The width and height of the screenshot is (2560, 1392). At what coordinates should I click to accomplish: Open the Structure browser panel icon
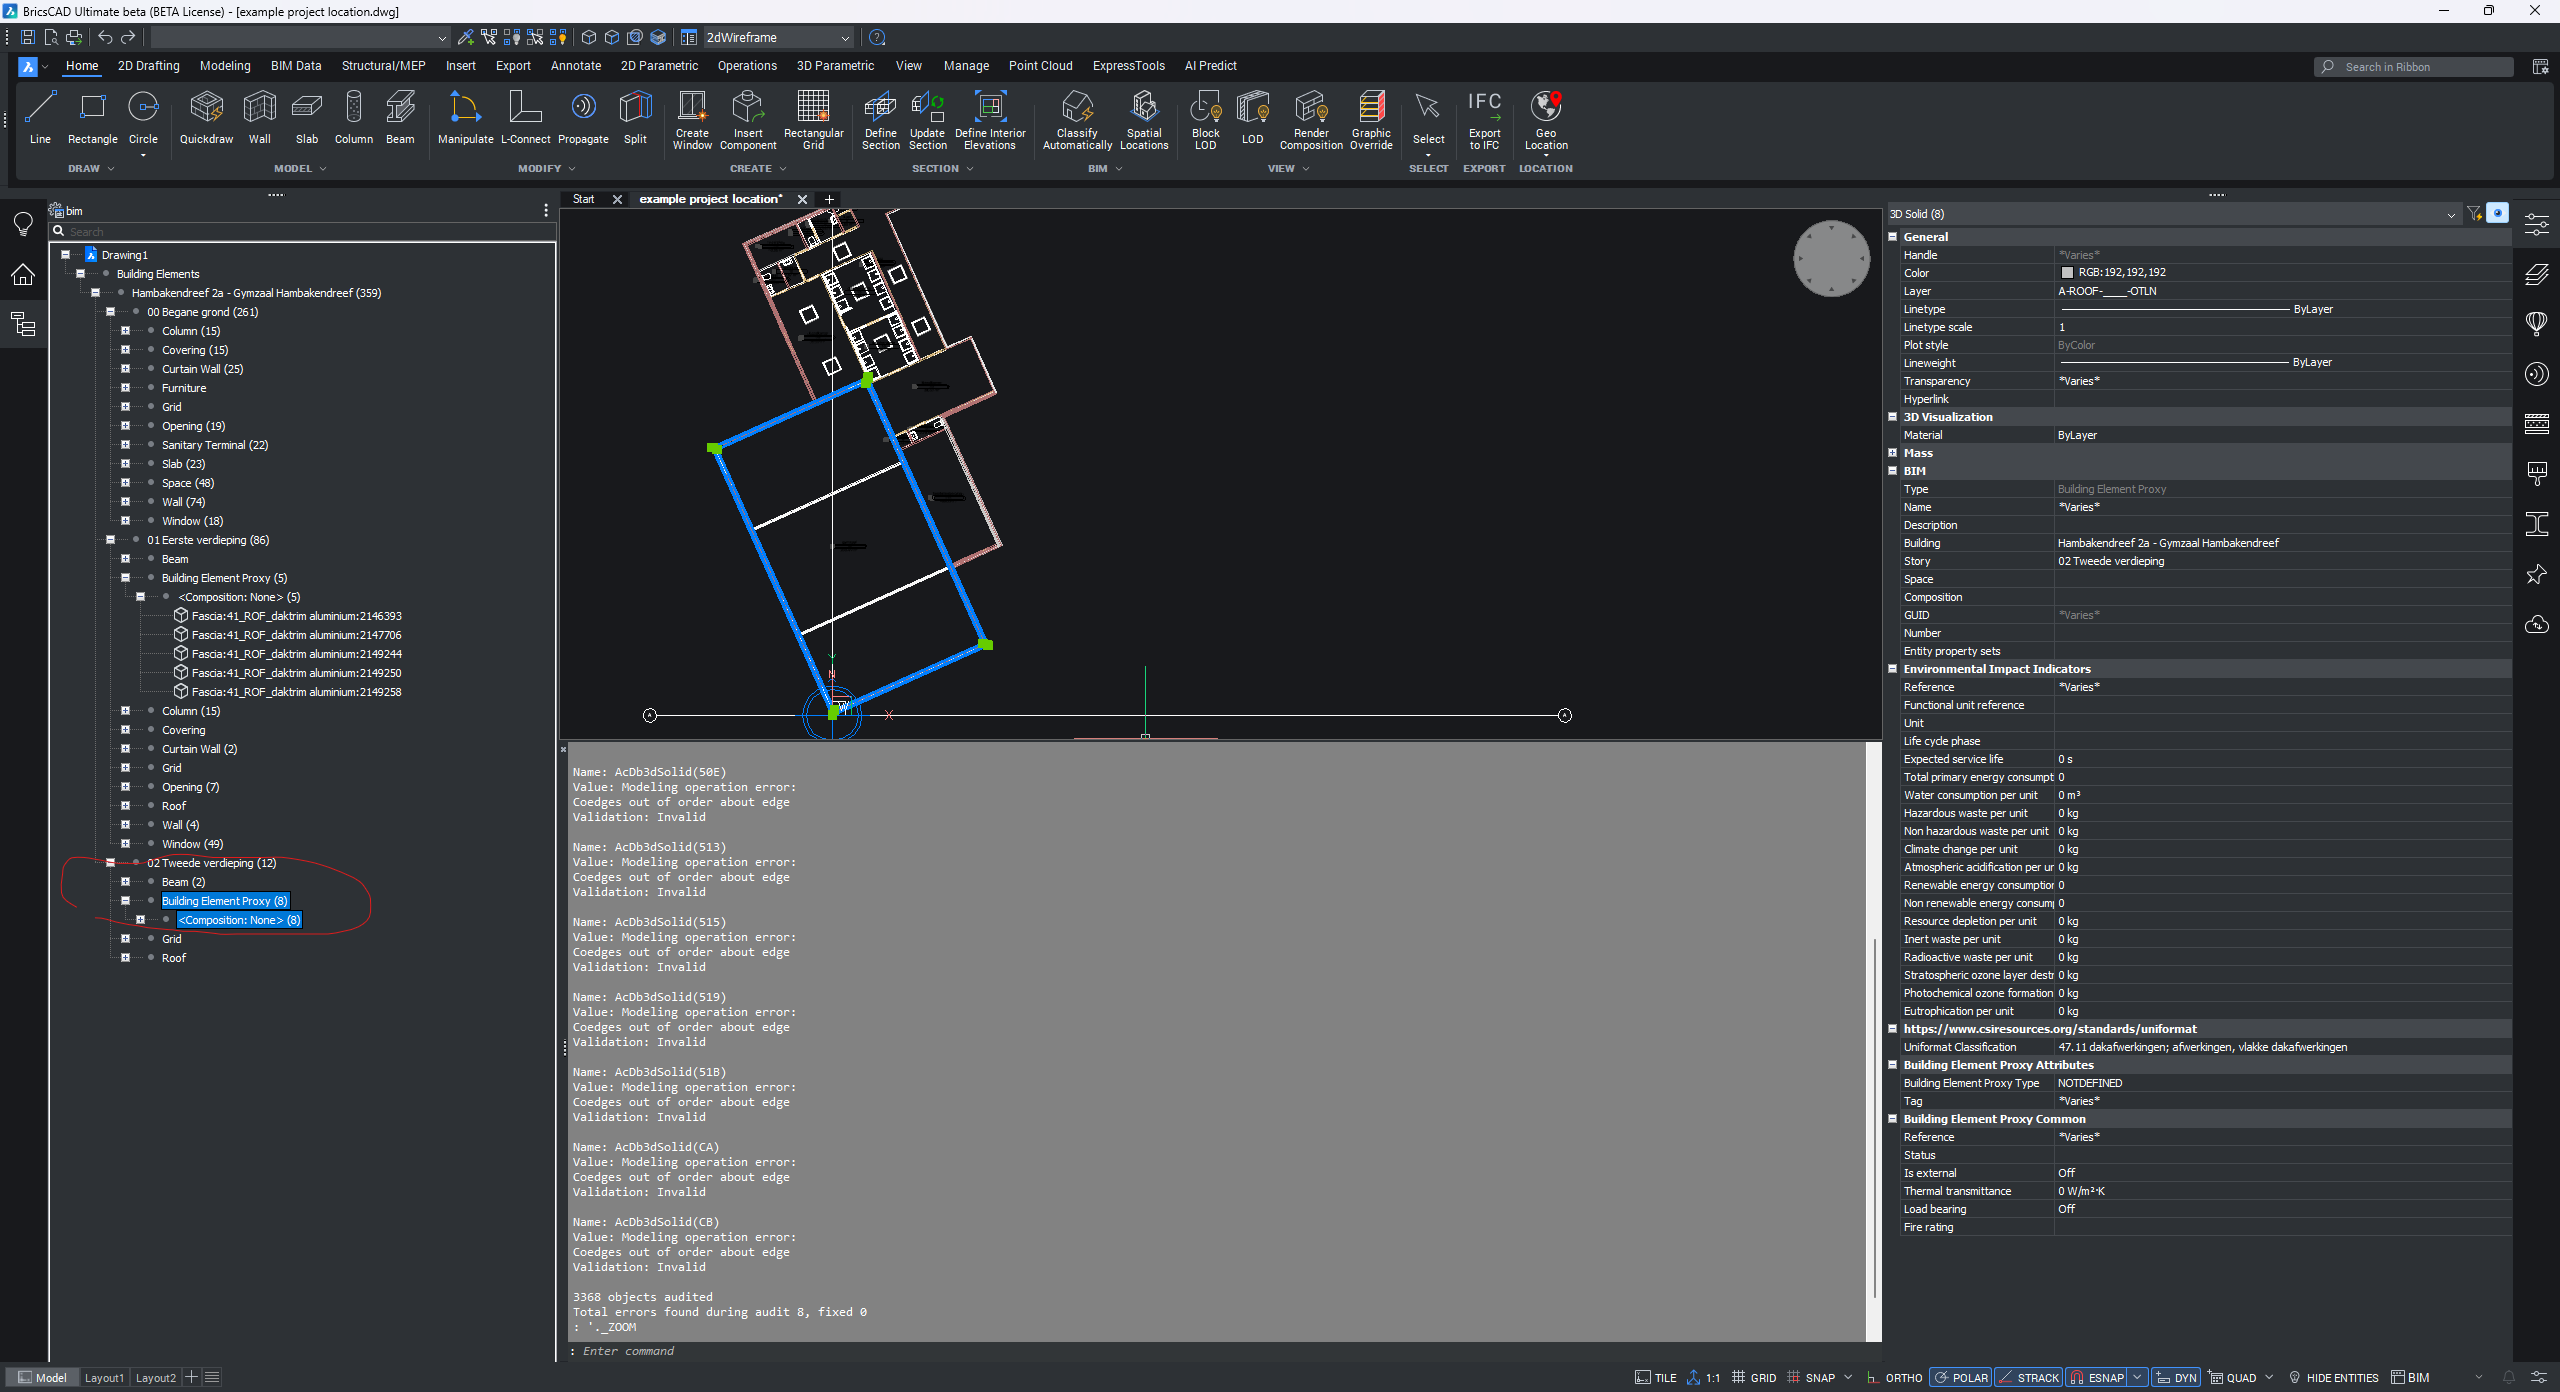click(23, 324)
